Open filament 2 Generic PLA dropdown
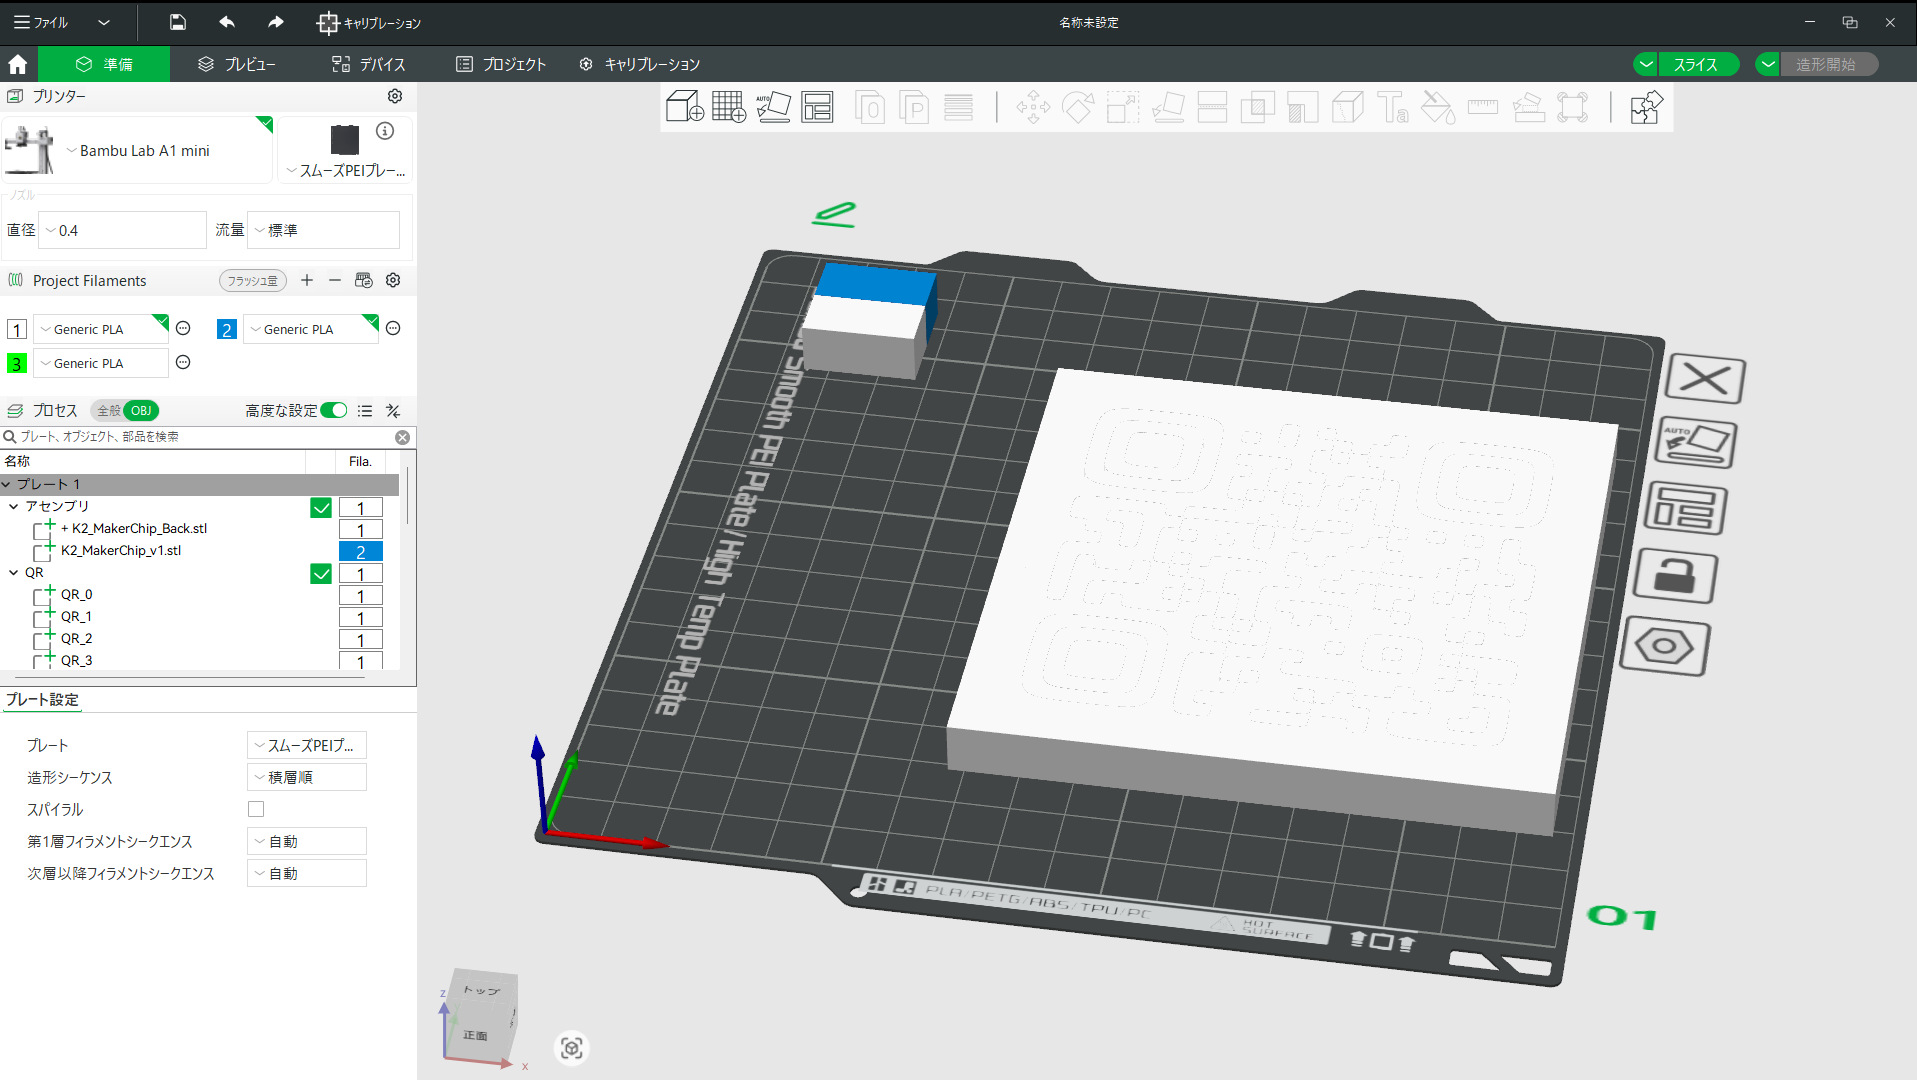Screen dimensions: 1917x1080 tap(311, 329)
